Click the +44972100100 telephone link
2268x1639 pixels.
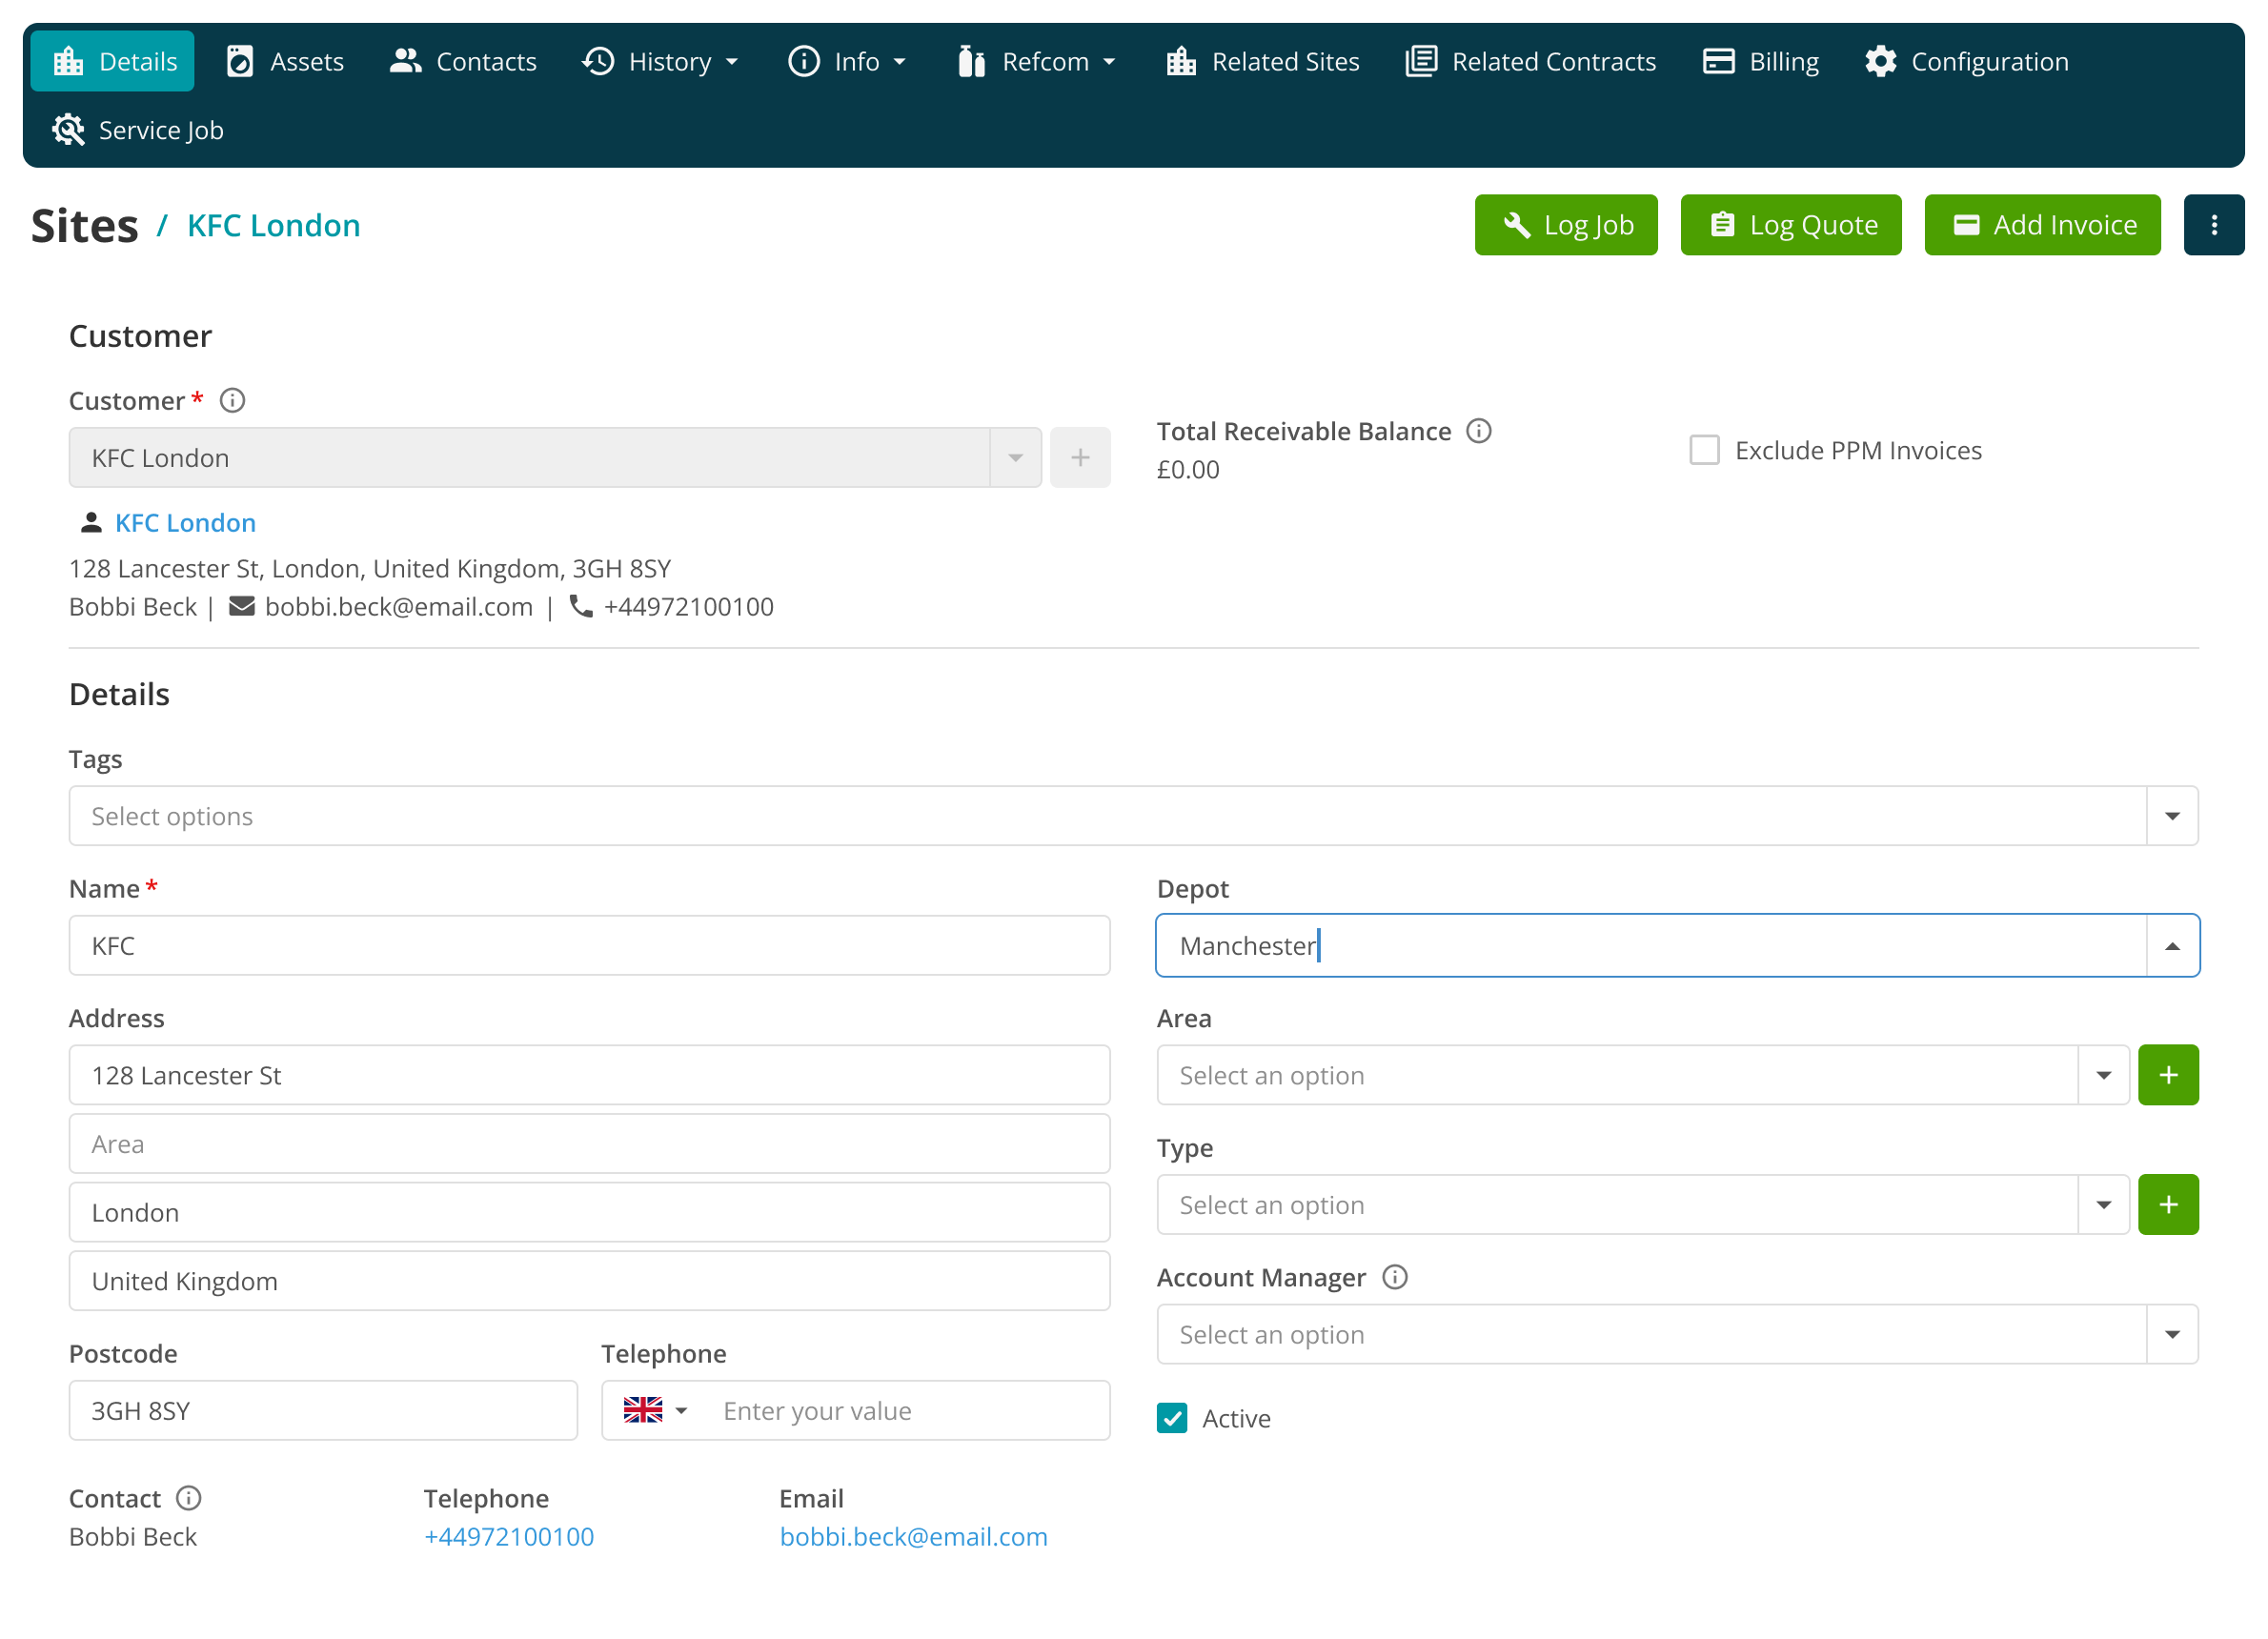tap(508, 1537)
